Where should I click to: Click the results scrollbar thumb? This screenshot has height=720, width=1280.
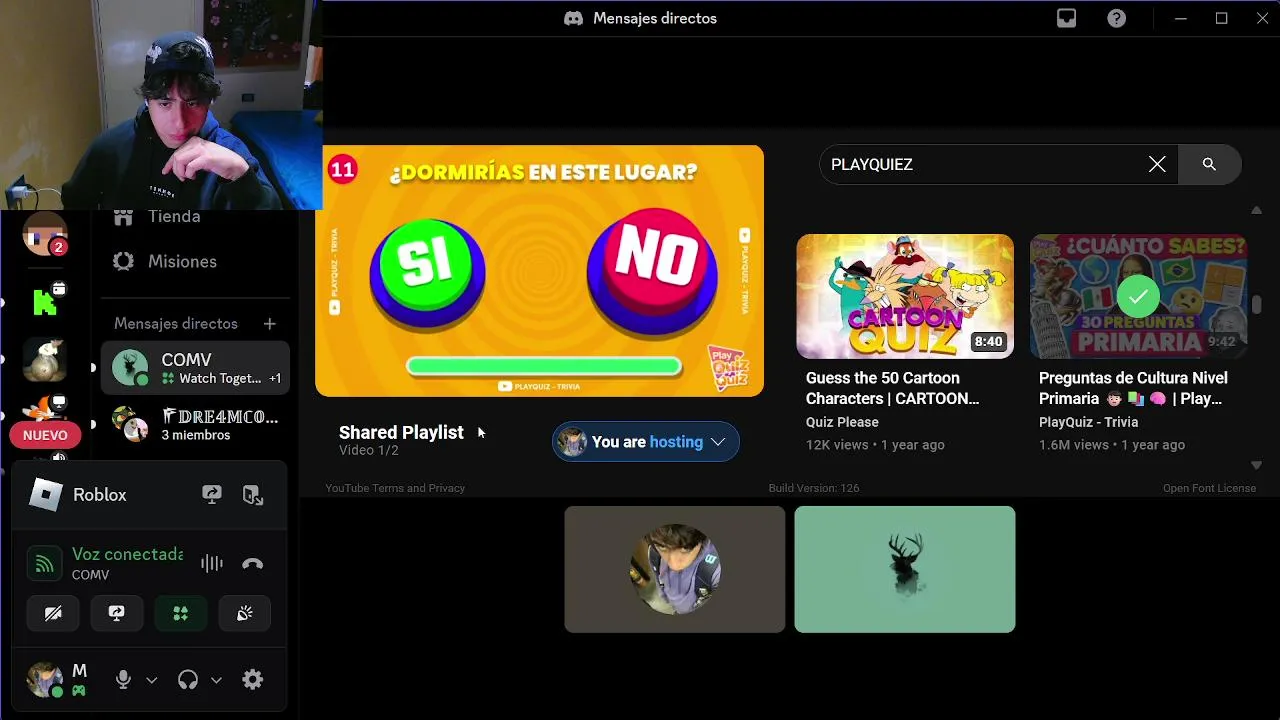tap(1257, 305)
